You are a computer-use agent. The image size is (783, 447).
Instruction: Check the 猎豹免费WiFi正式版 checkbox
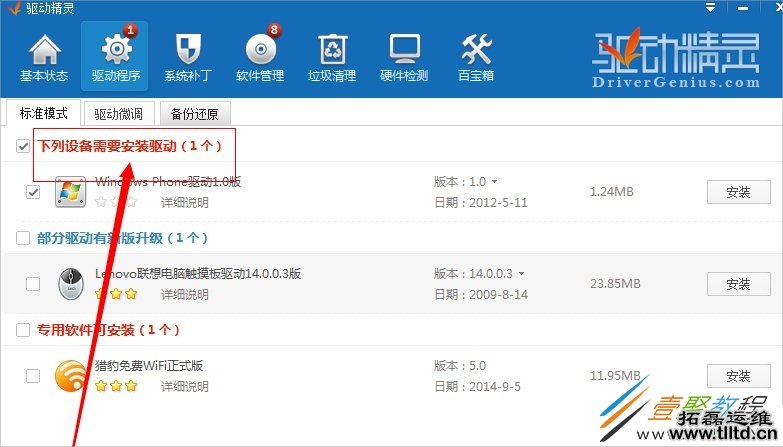pos(33,376)
